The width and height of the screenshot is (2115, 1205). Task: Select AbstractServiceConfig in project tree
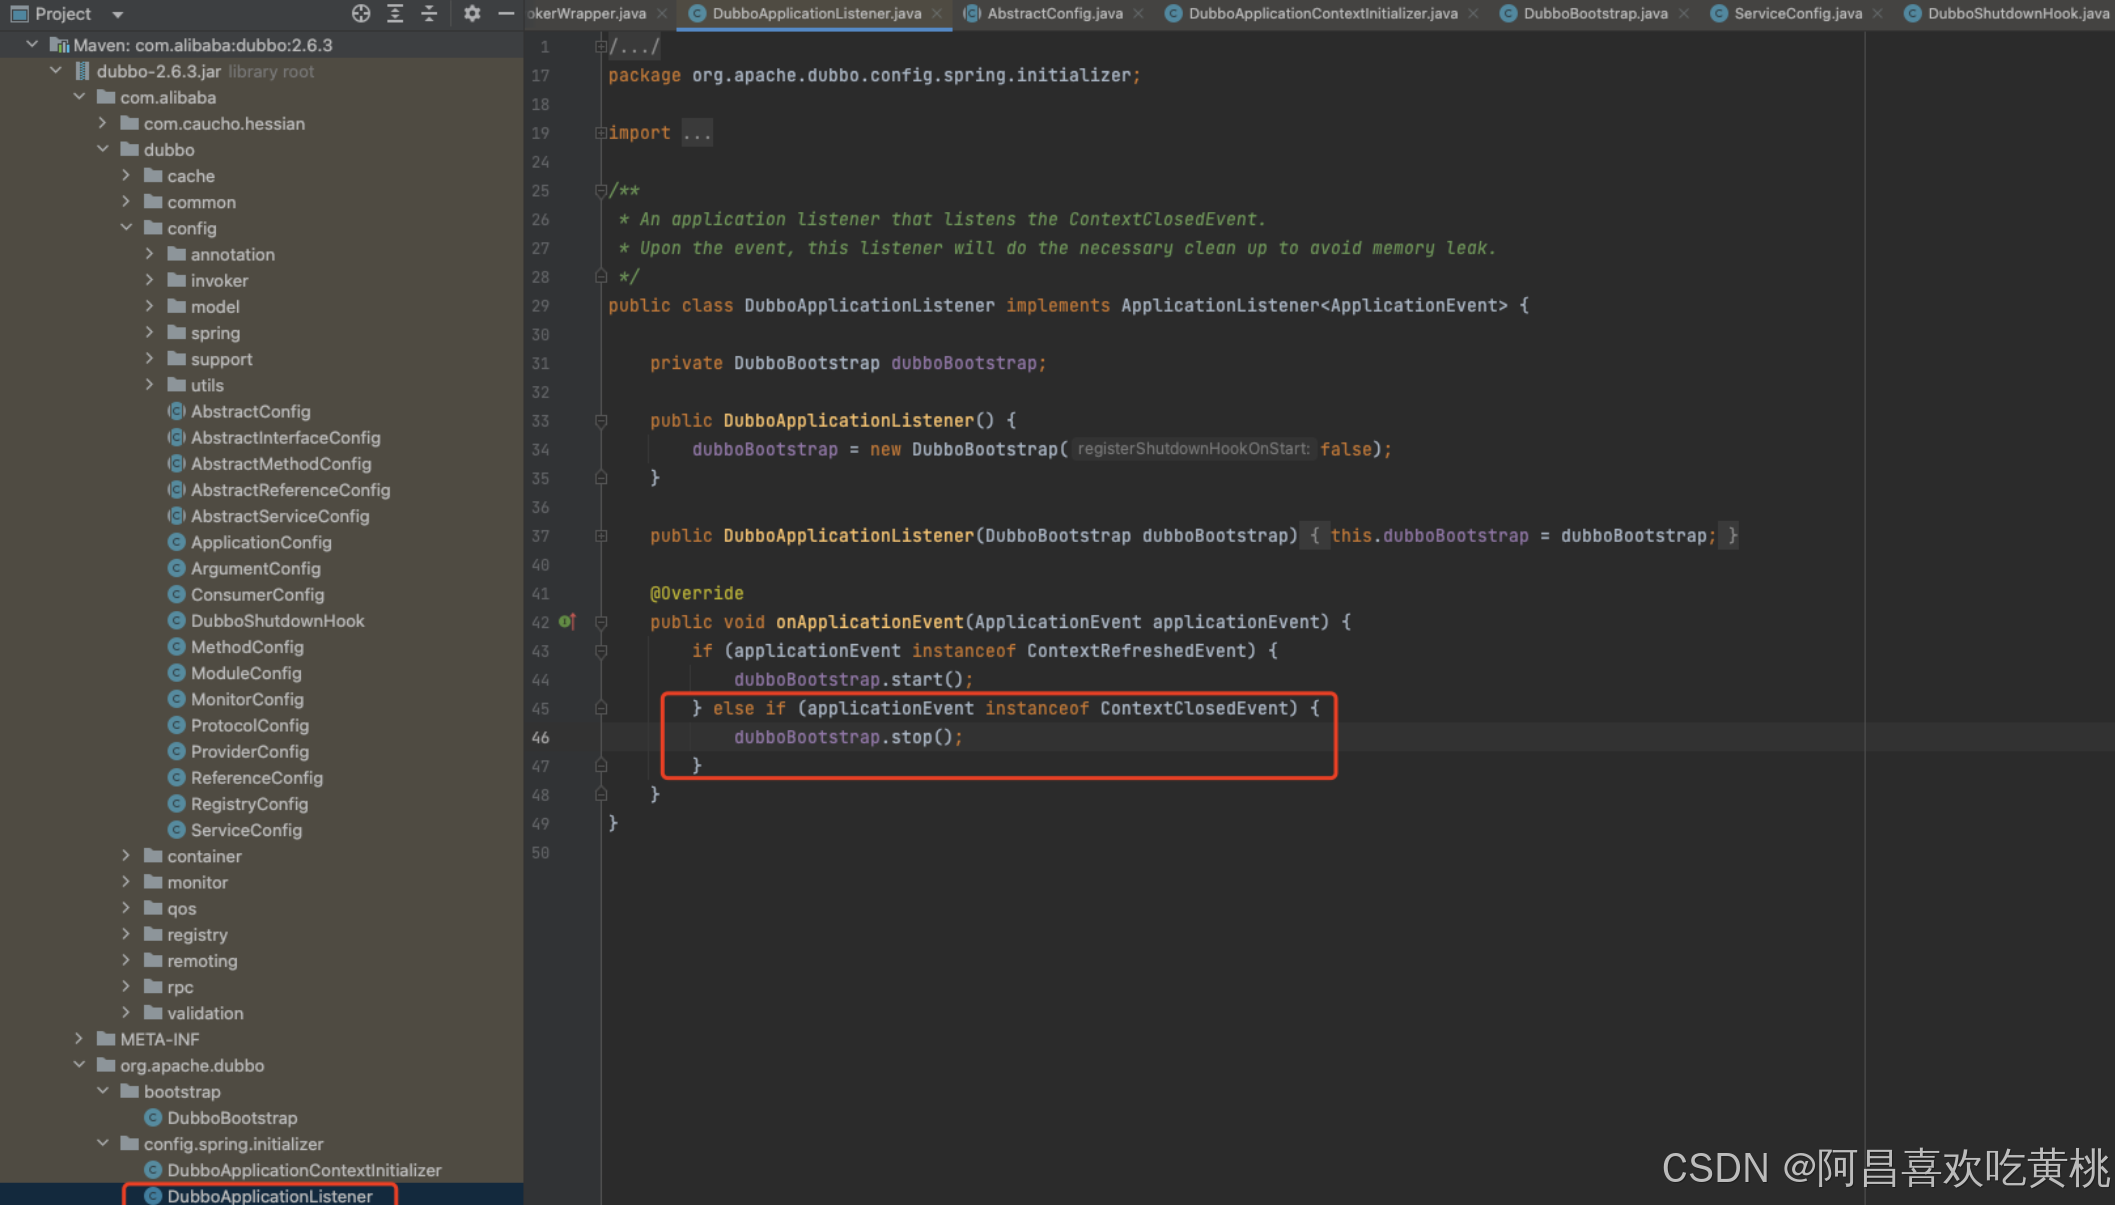(x=280, y=516)
